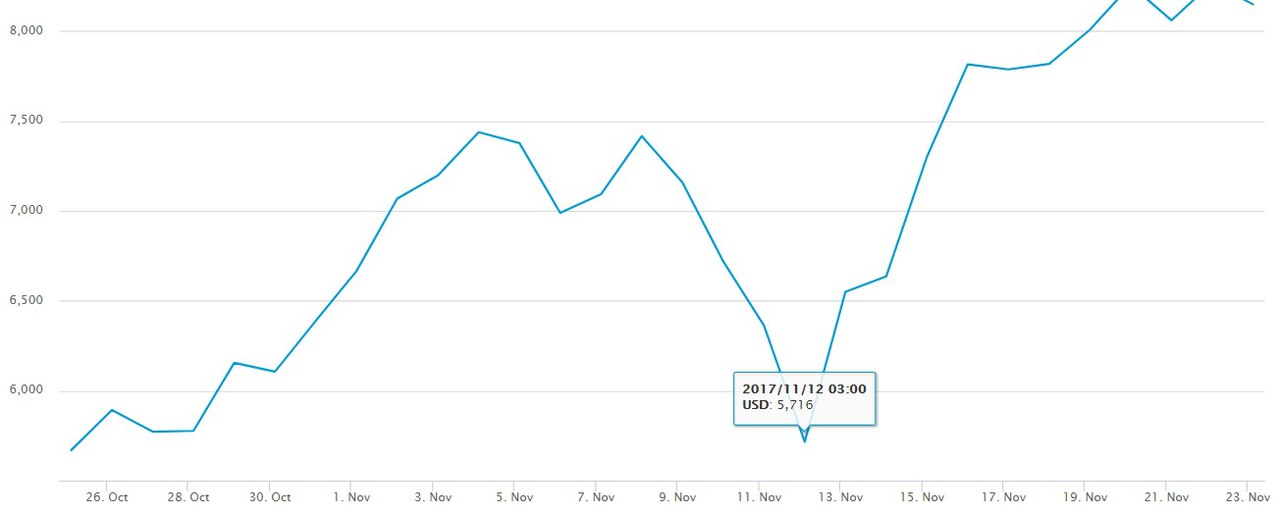The height and width of the screenshot is (514, 1280).
Task: Click the line's peak at 4 Nov
Action: point(479,132)
